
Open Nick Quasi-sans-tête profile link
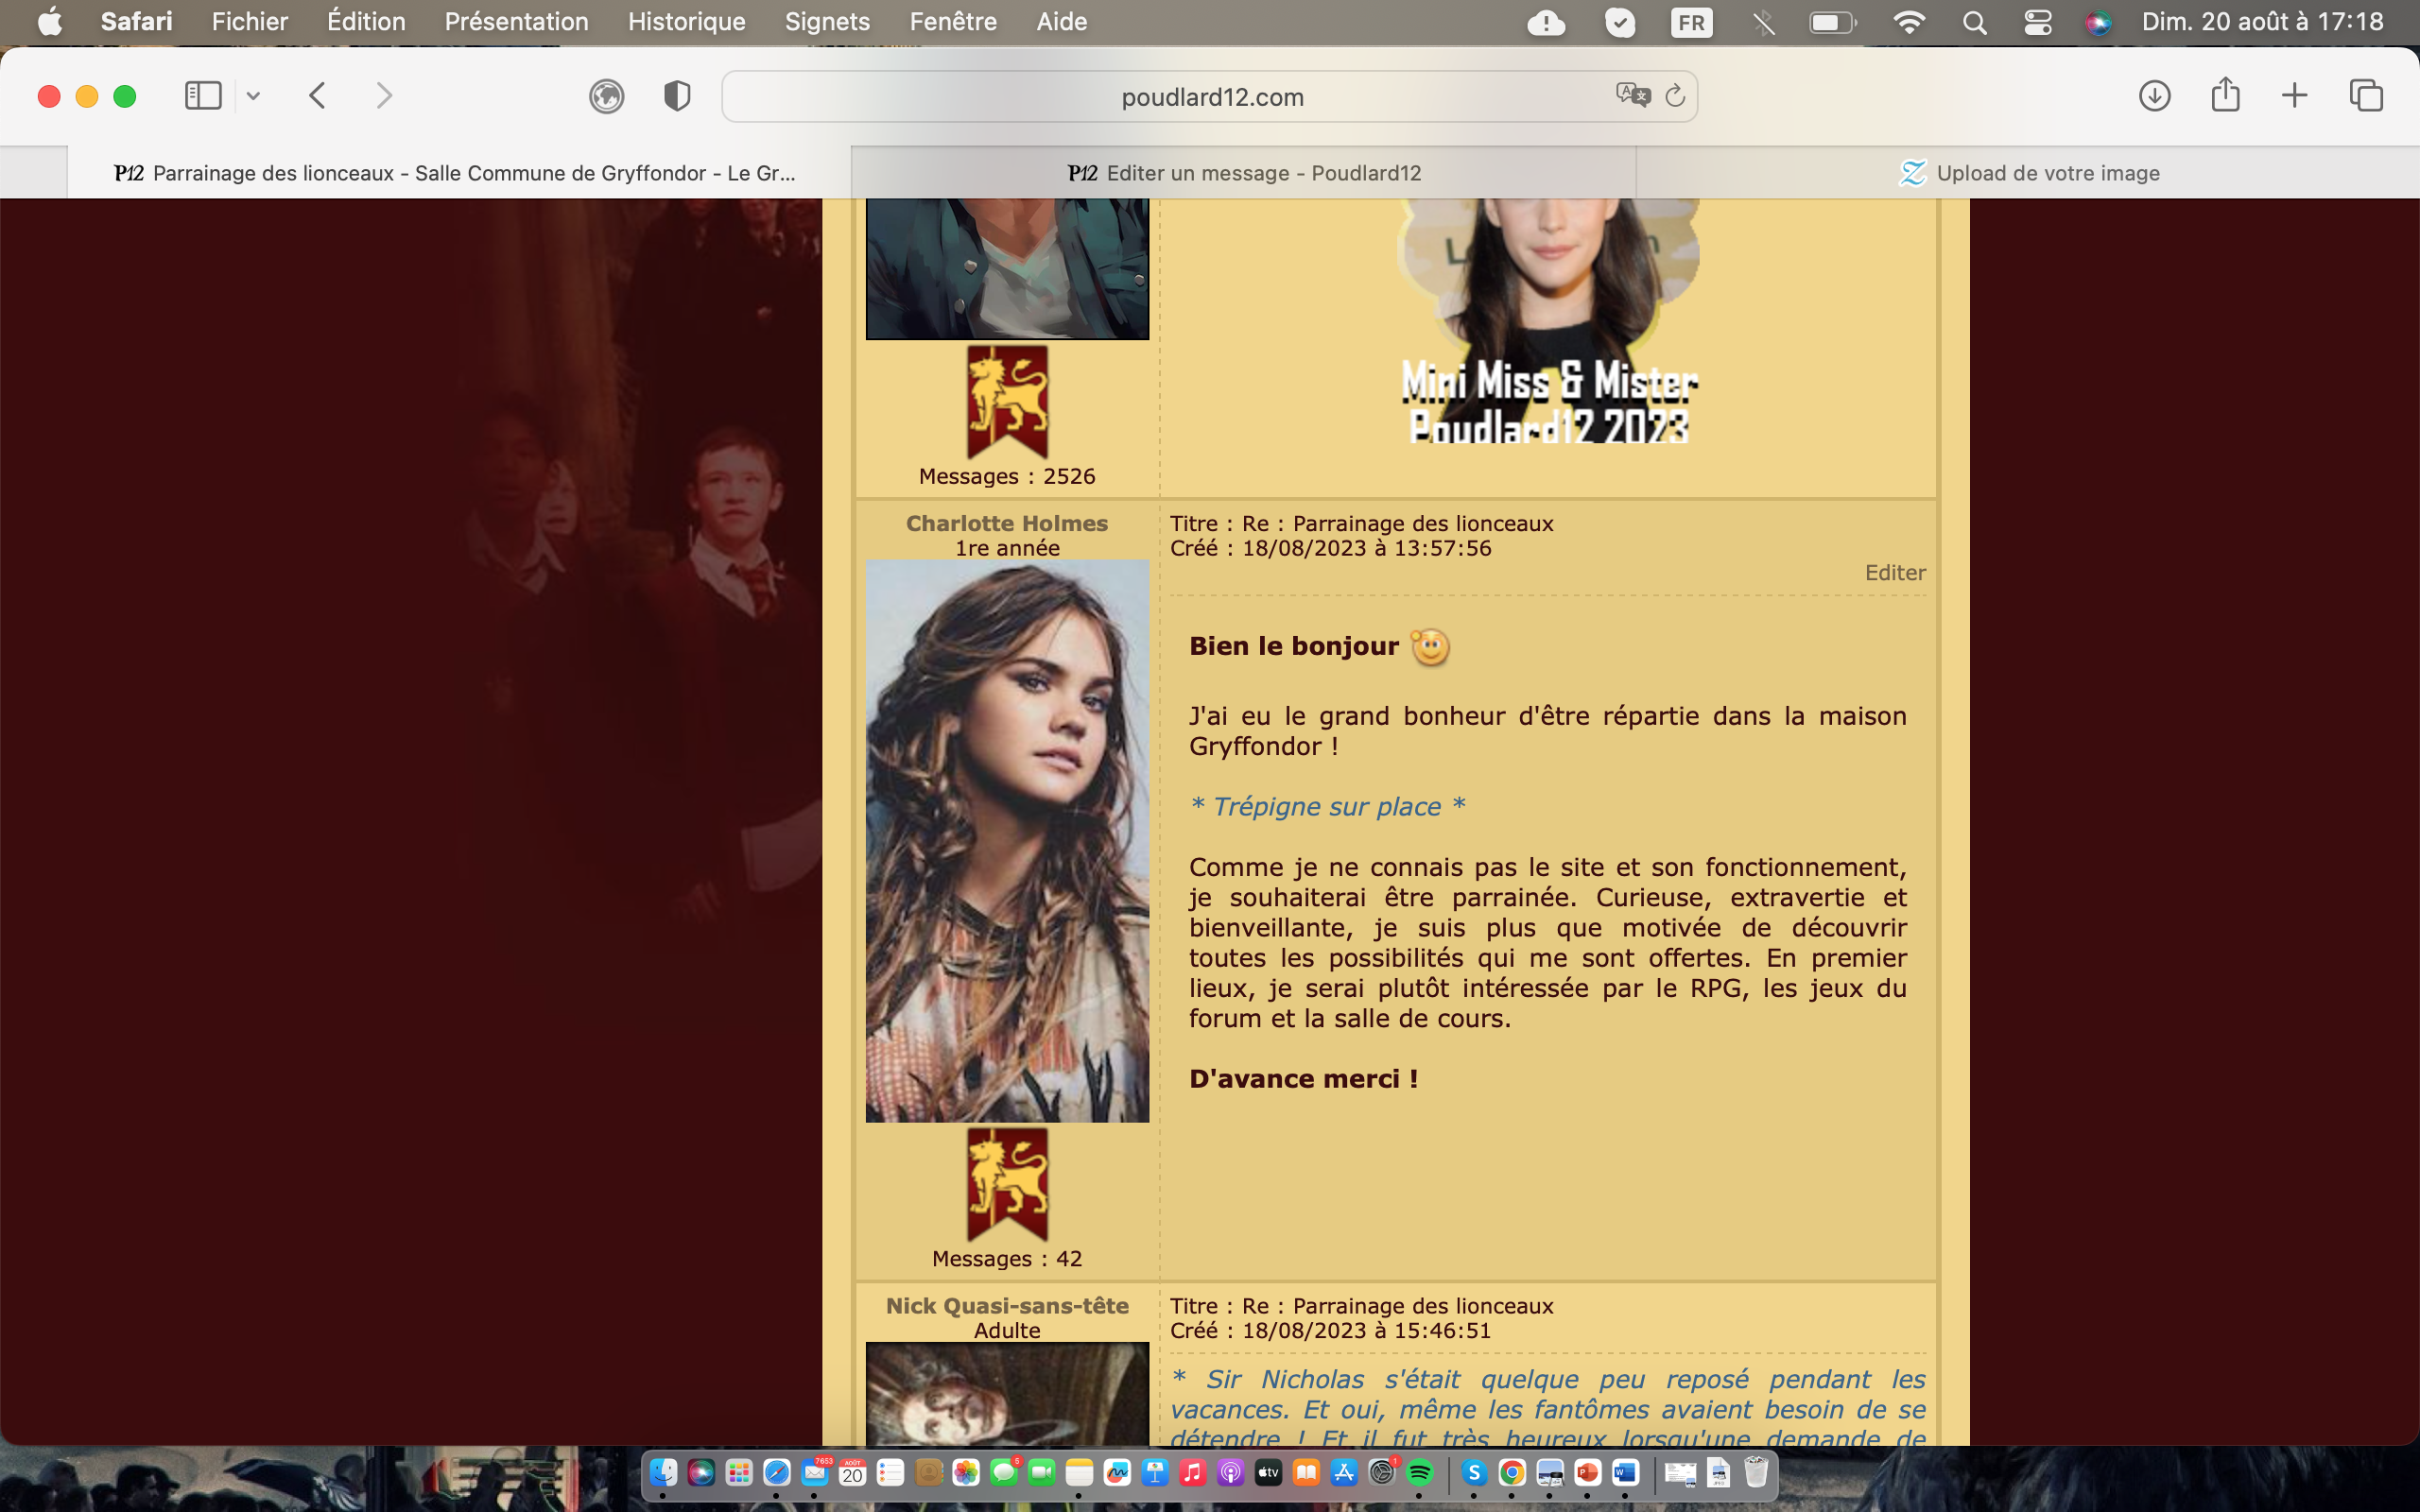pyautogui.click(x=1006, y=1306)
